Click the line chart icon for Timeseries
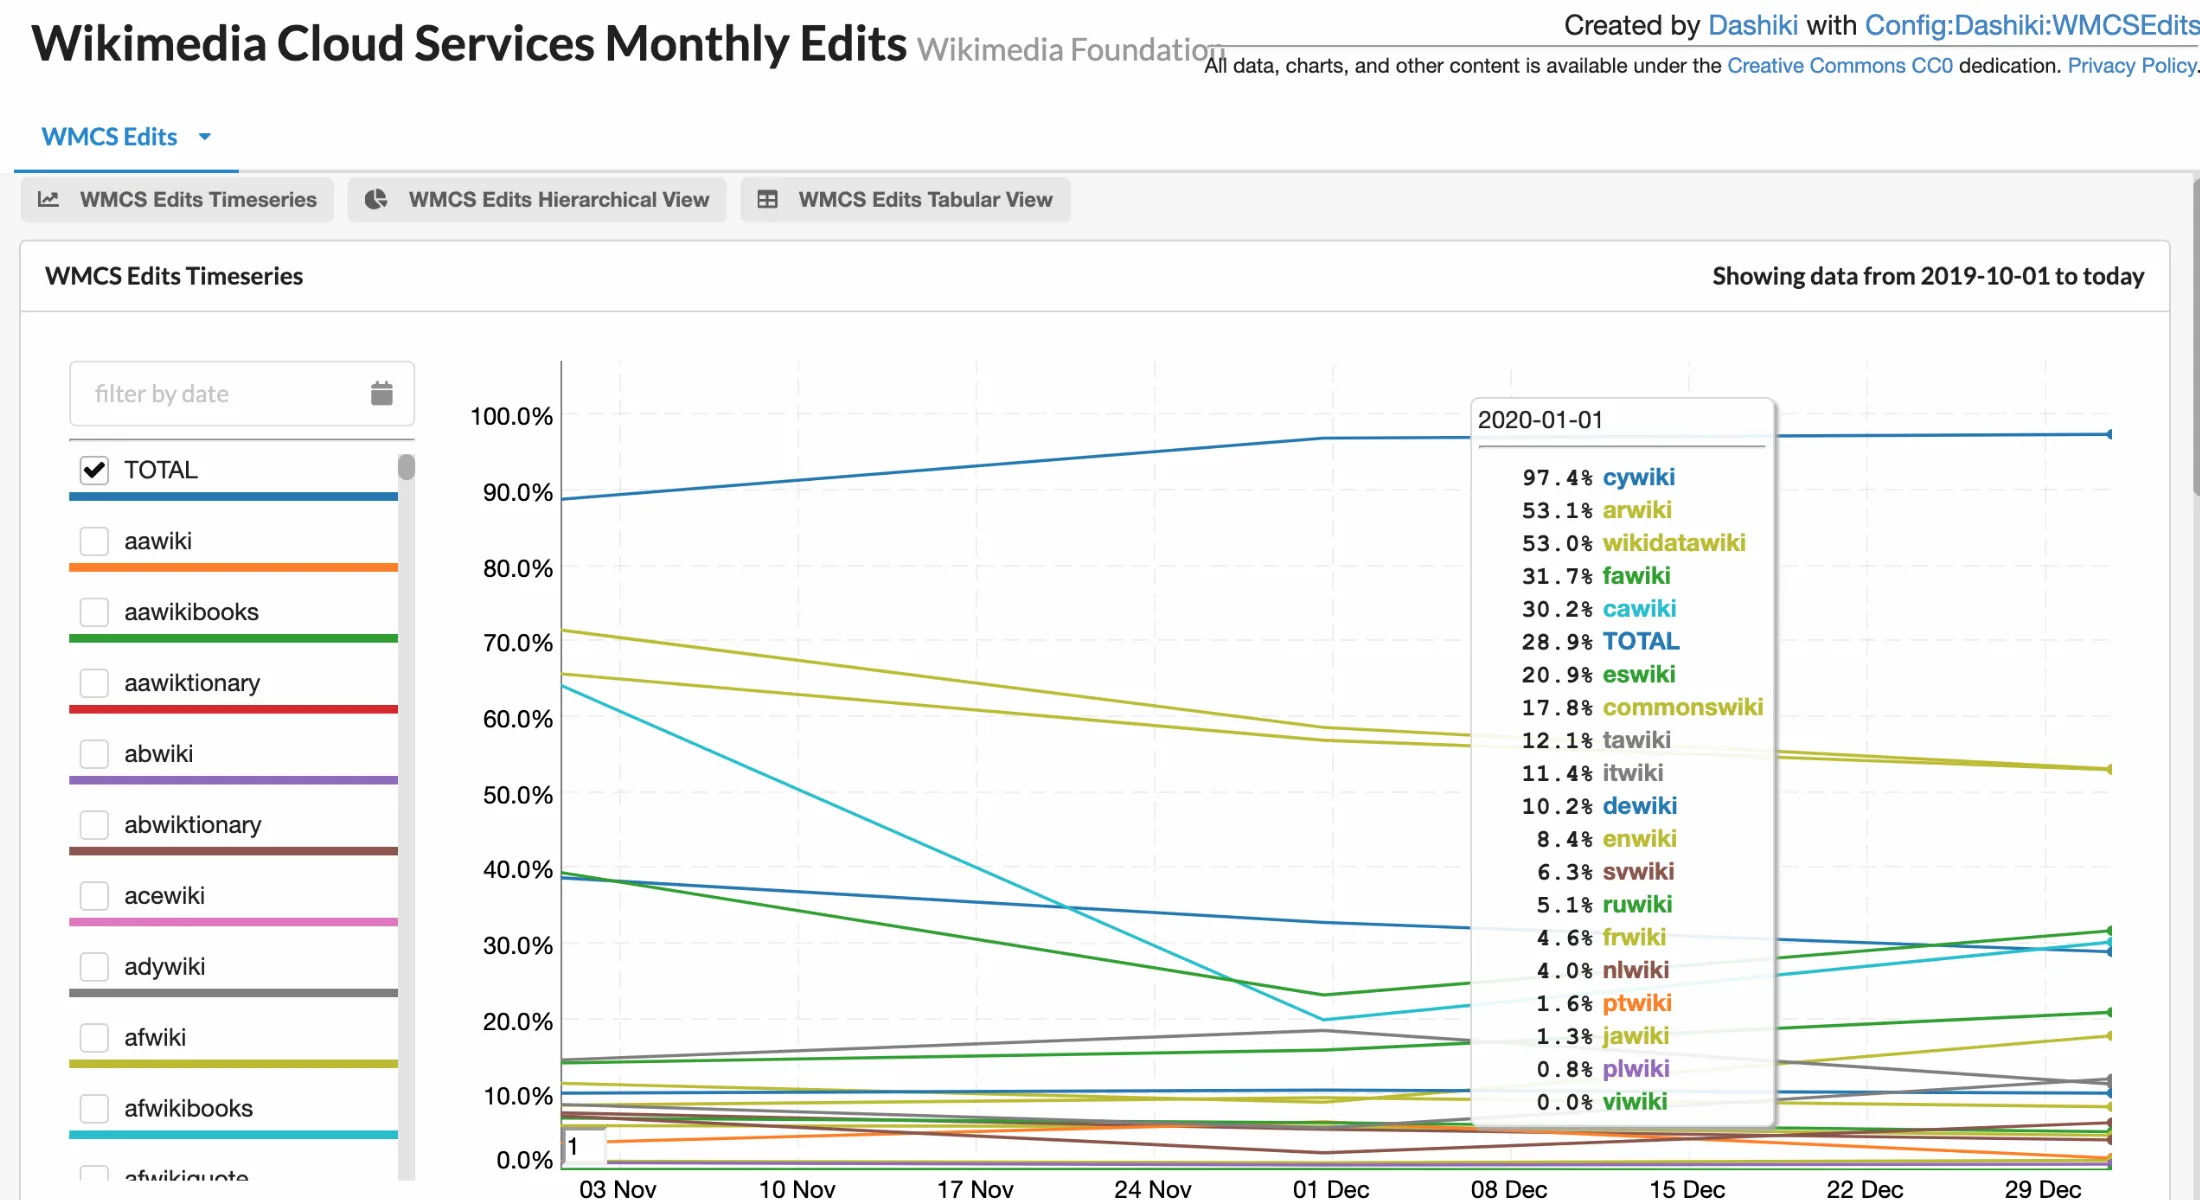The height and width of the screenshot is (1200, 2200). click(48, 200)
